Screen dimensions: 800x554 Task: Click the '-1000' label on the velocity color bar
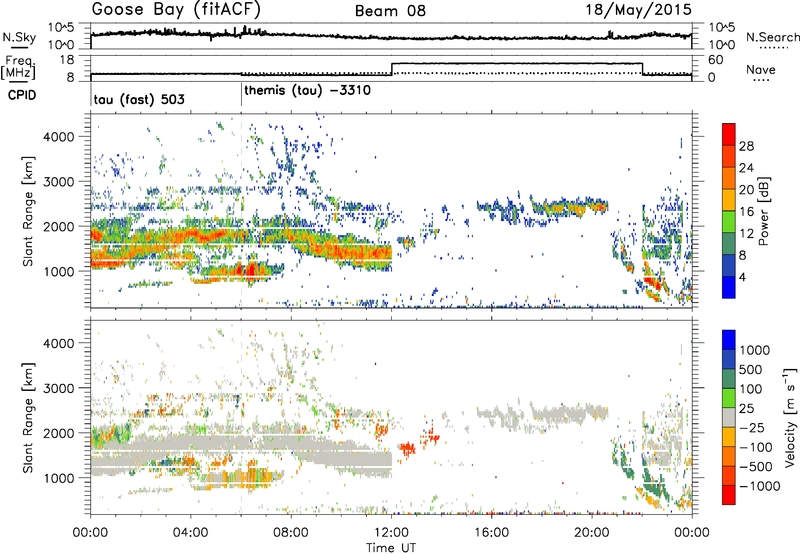pos(759,486)
